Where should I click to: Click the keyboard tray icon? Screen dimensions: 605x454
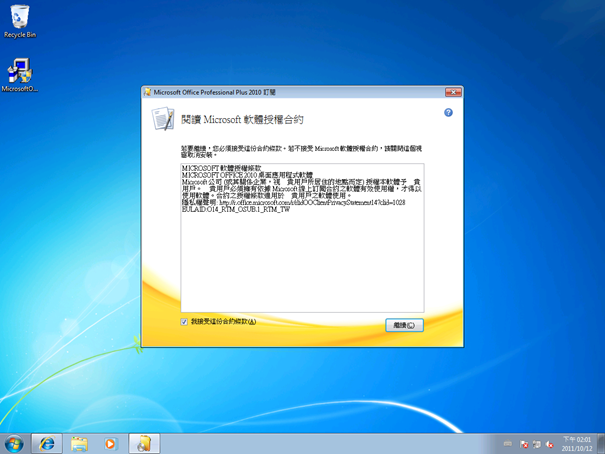[508, 444]
